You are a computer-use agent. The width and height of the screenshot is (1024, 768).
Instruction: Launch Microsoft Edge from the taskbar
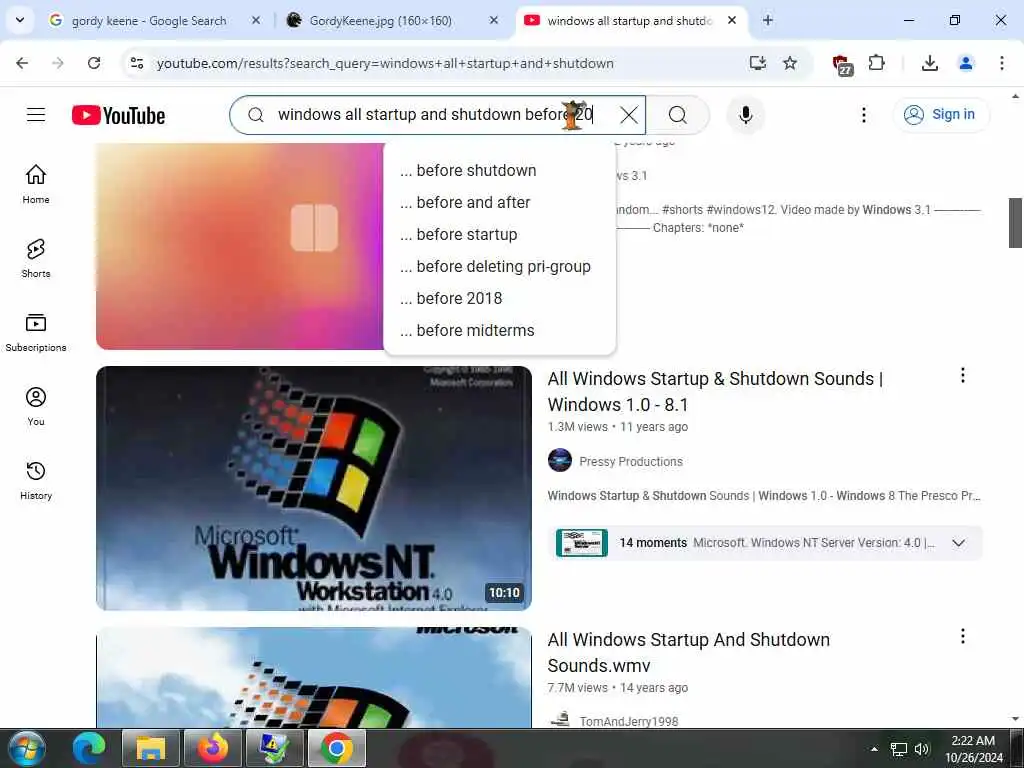click(88, 748)
